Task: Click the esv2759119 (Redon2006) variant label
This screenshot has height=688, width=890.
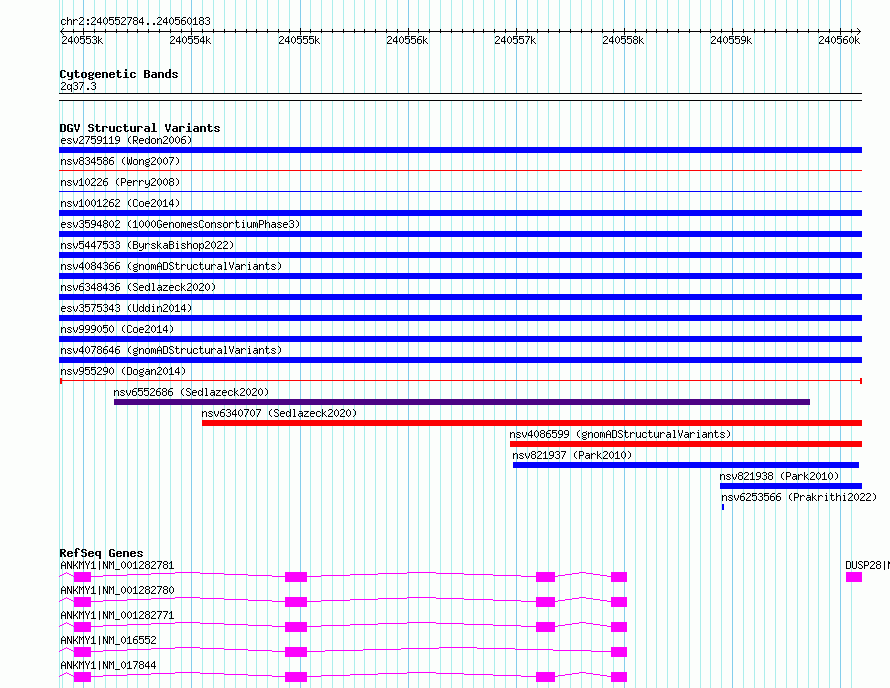Action: point(126,140)
